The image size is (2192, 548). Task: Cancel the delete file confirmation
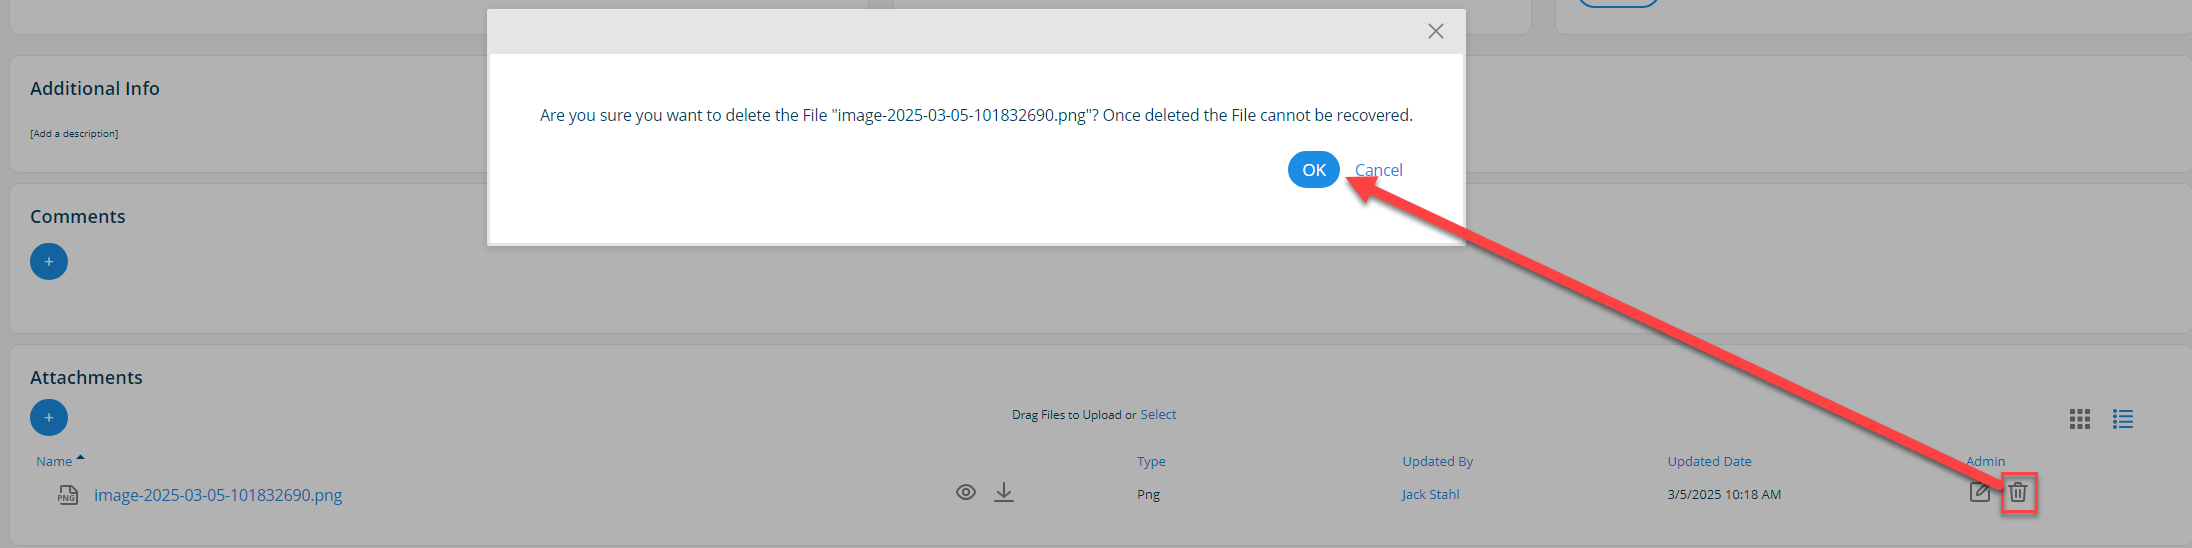(1378, 170)
